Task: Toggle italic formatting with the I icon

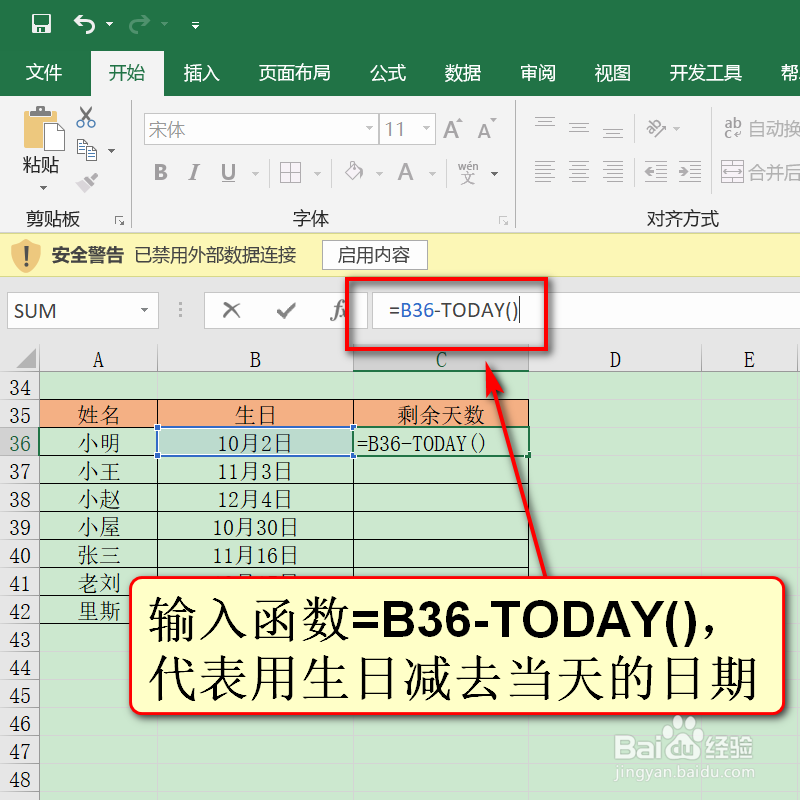Action: pyautogui.click(x=194, y=171)
